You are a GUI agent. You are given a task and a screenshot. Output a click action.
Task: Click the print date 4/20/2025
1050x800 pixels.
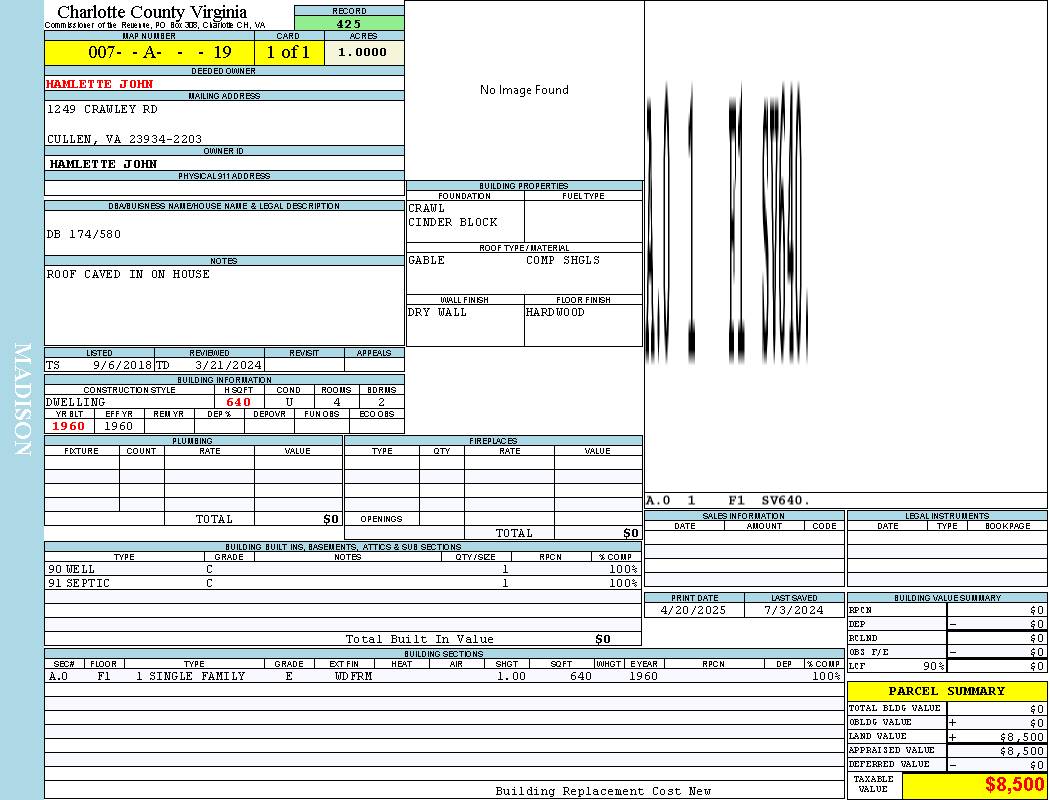point(694,610)
